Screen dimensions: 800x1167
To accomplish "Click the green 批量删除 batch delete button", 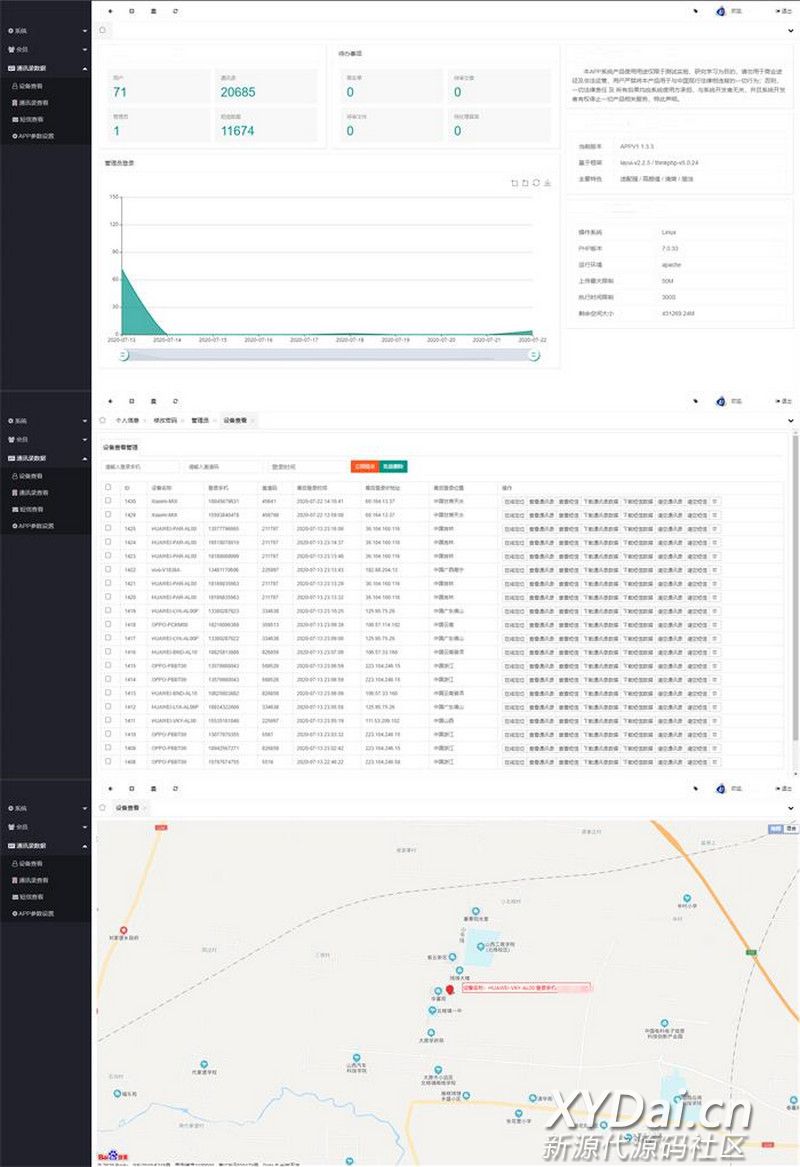I will click(x=393, y=467).
